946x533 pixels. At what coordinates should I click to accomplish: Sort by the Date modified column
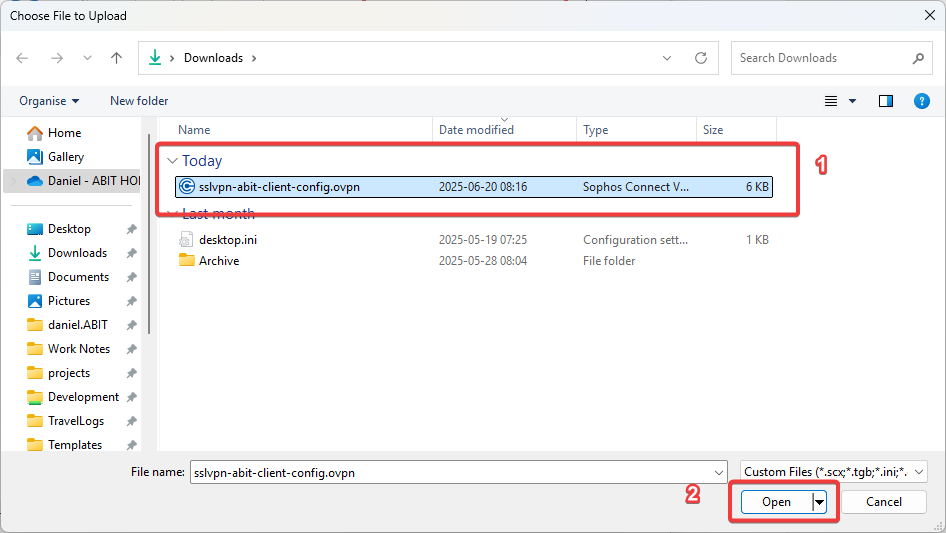pos(476,130)
